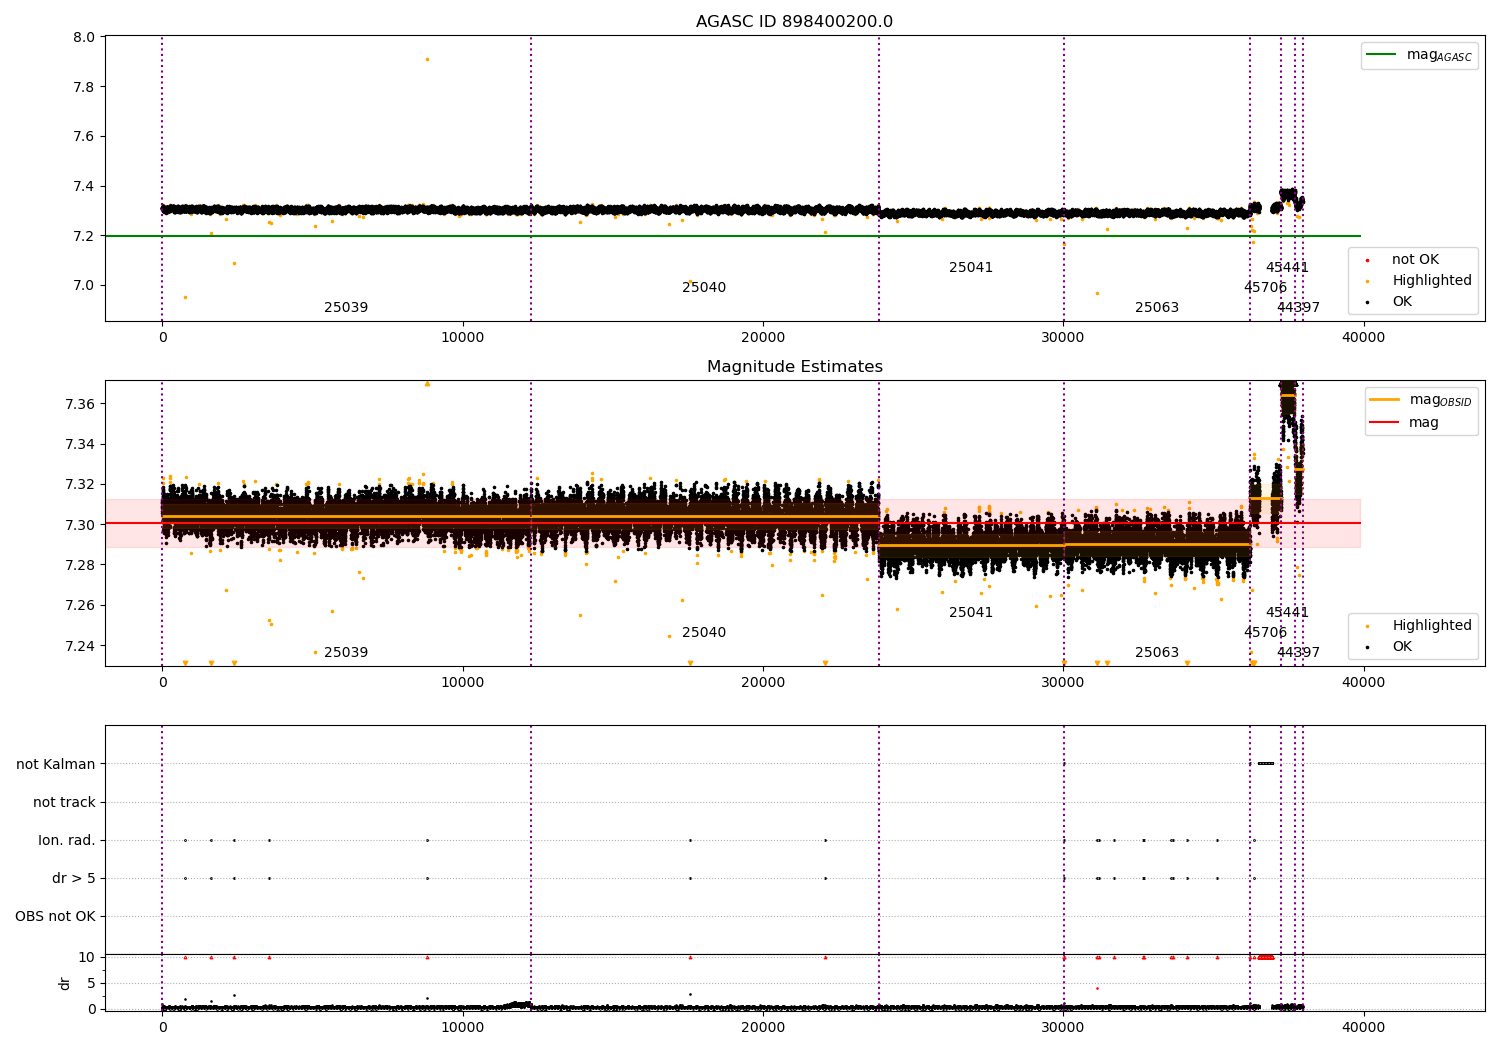1500x1050 pixels.
Task: Click obsid label 25041 in Magnitude Estimates plot
Action: pyautogui.click(x=971, y=613)
